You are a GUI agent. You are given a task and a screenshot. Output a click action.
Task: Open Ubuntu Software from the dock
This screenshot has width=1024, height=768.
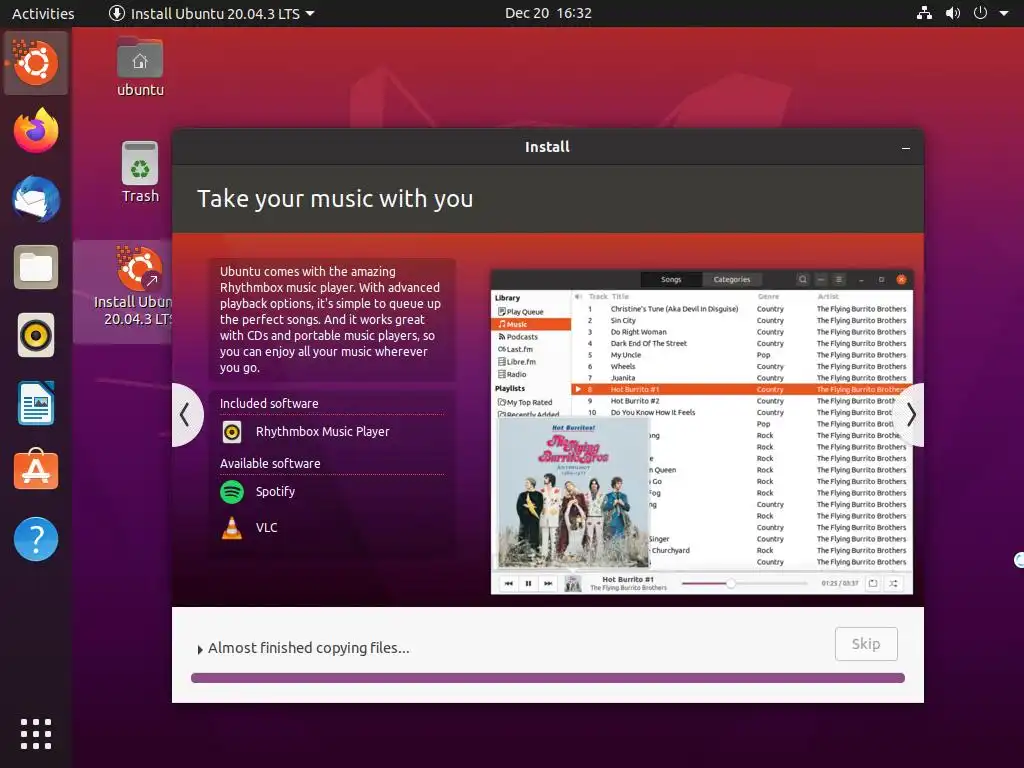pos(35,470)
